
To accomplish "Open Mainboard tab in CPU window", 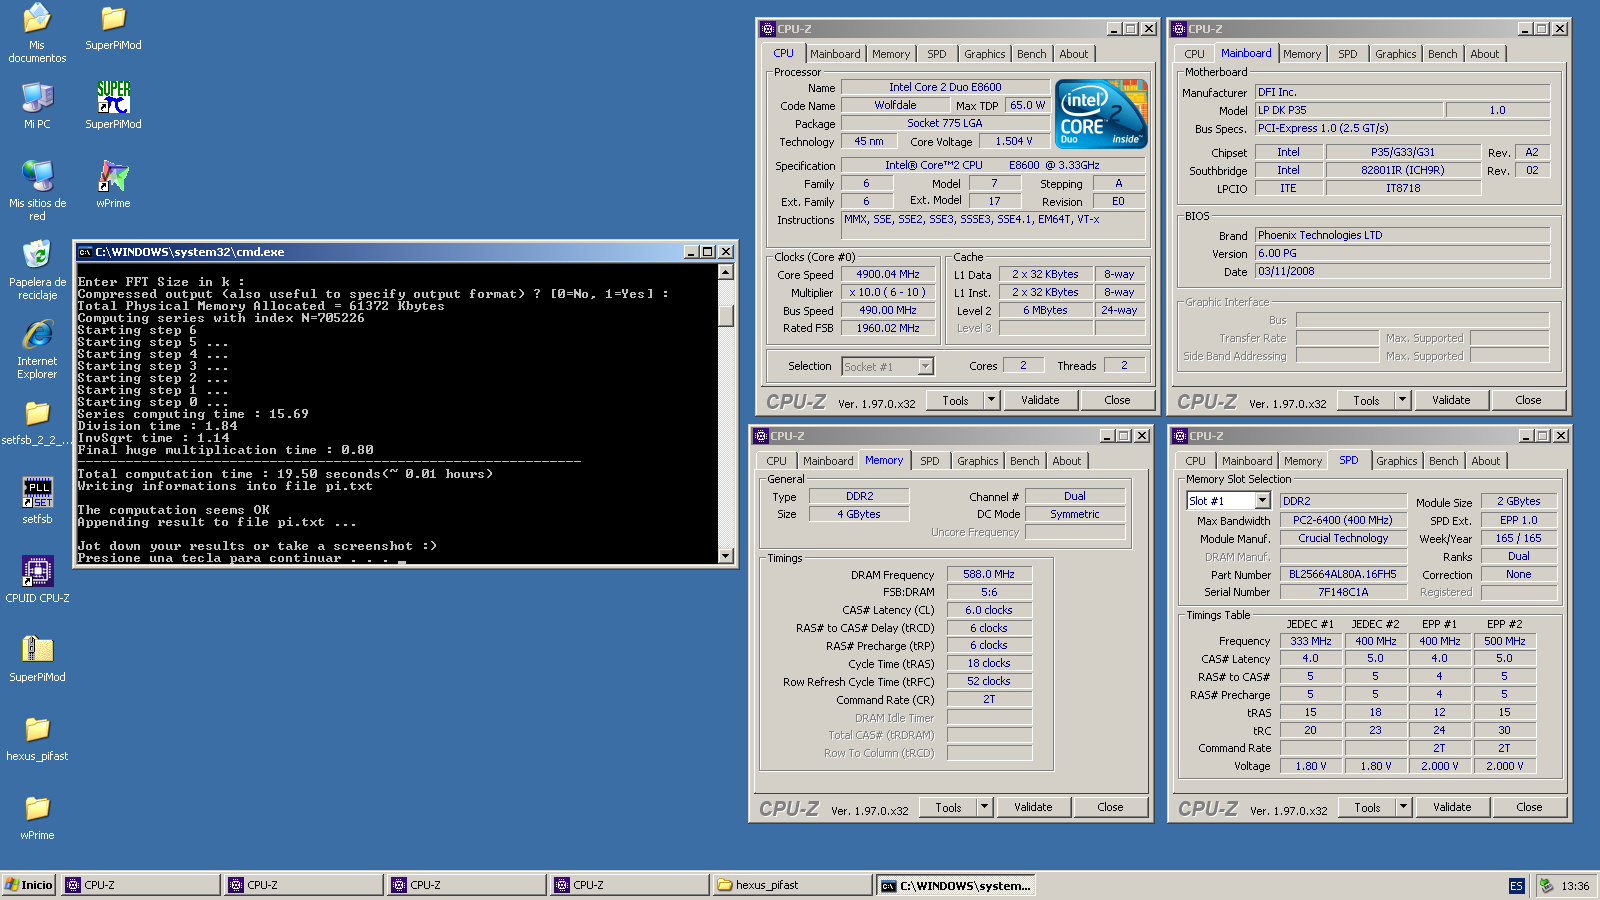I will (x=835, y=54).
